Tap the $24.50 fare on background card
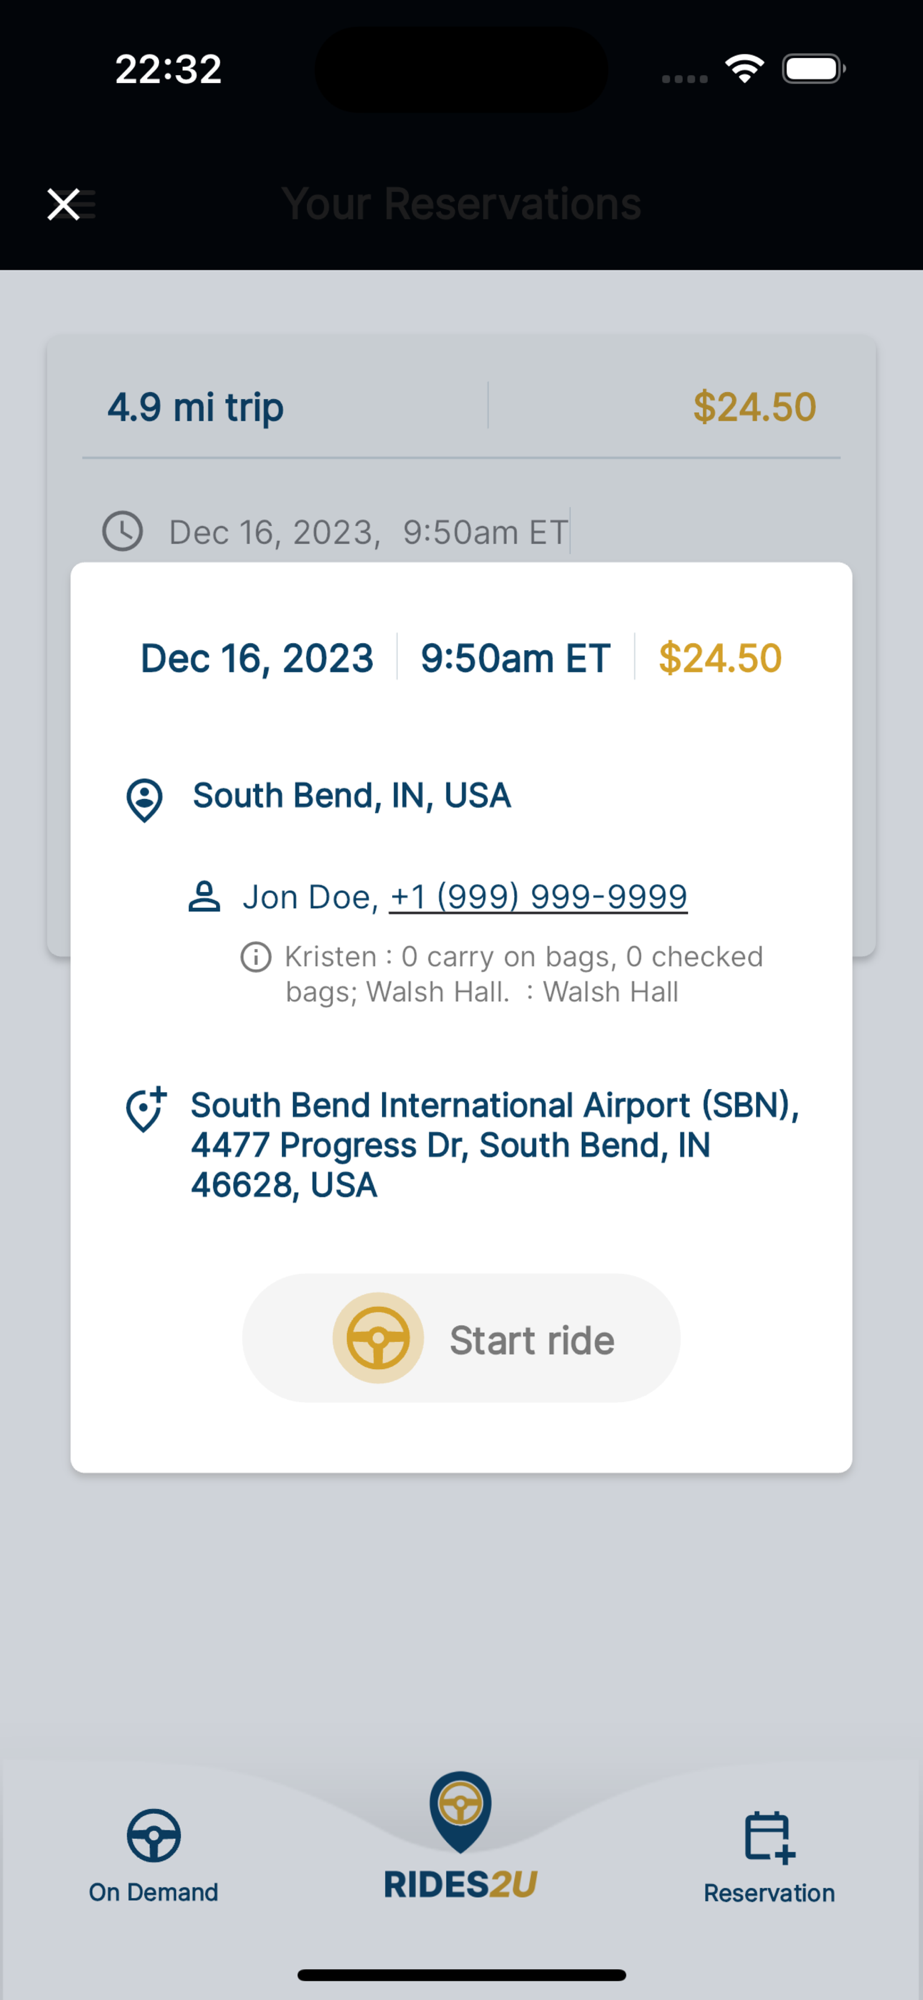This screenshot has width=923, height=2000. tap(754, 407)
